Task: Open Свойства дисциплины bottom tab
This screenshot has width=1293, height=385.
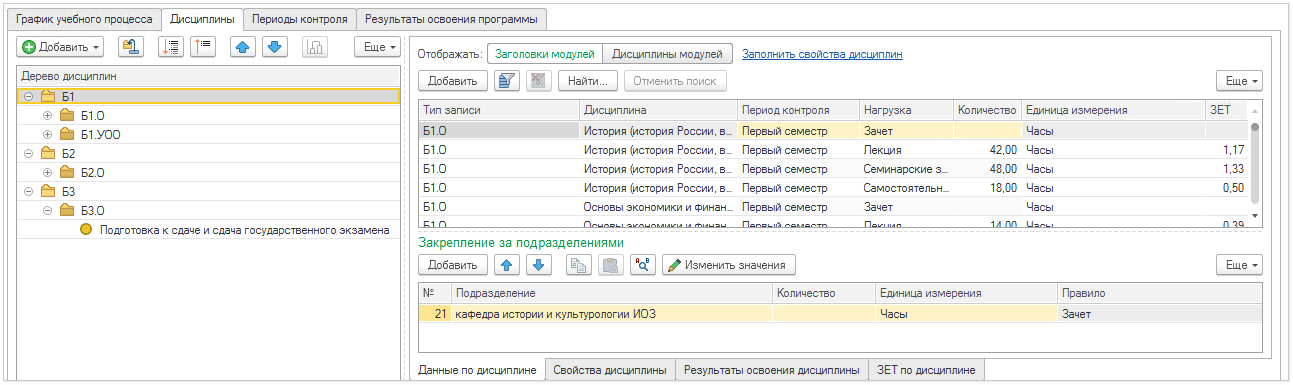Action: (x=610, y=370)
